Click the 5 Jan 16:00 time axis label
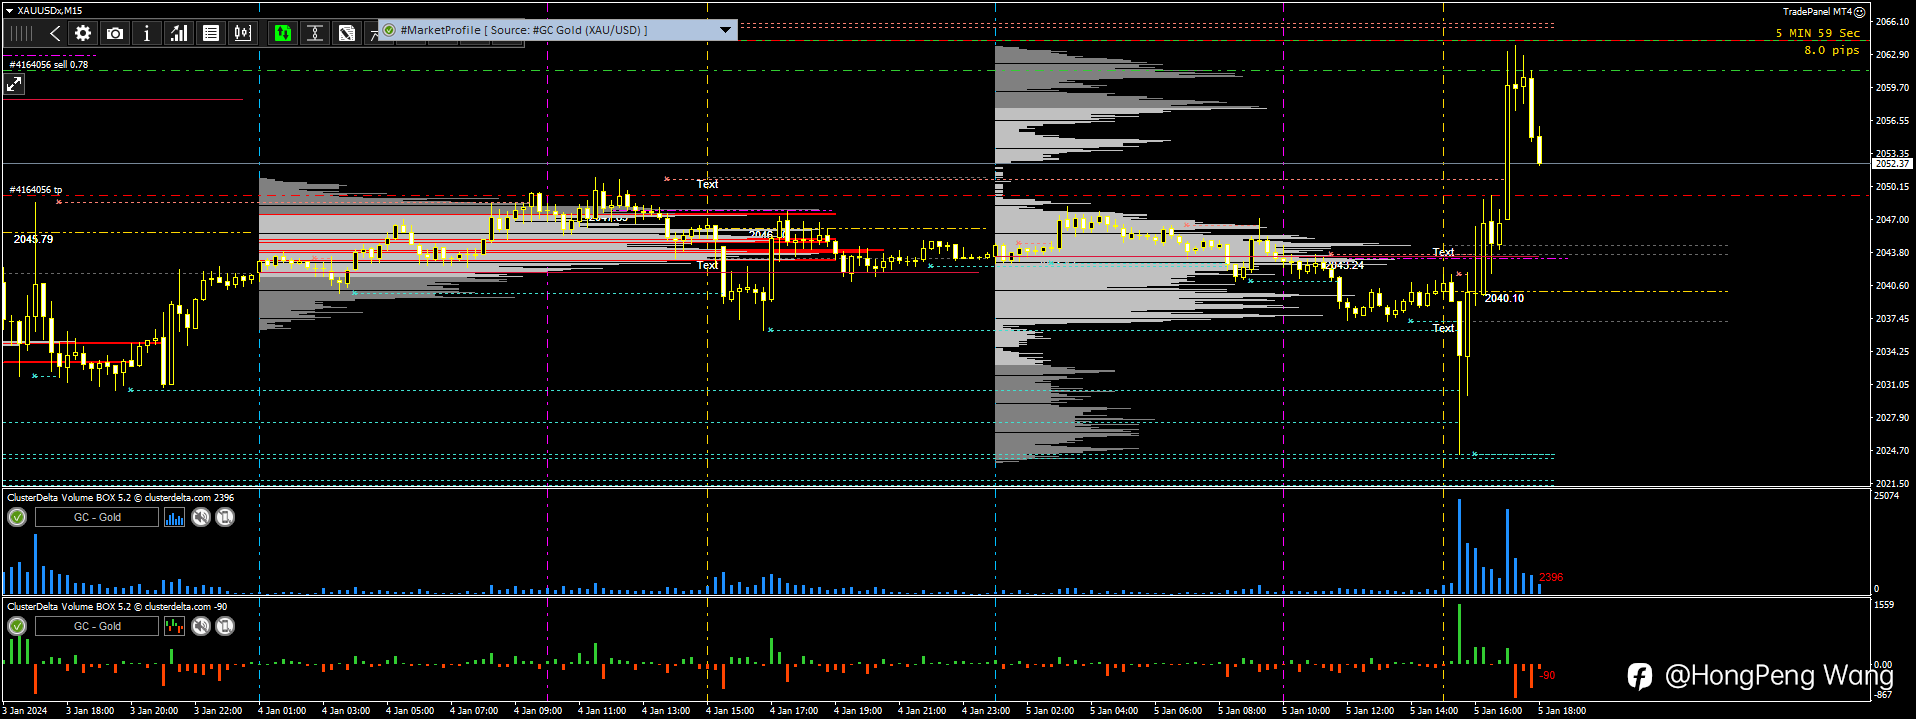Image resolution: width=1916 pixels, height=719 pixels. tap(1498, 711)
